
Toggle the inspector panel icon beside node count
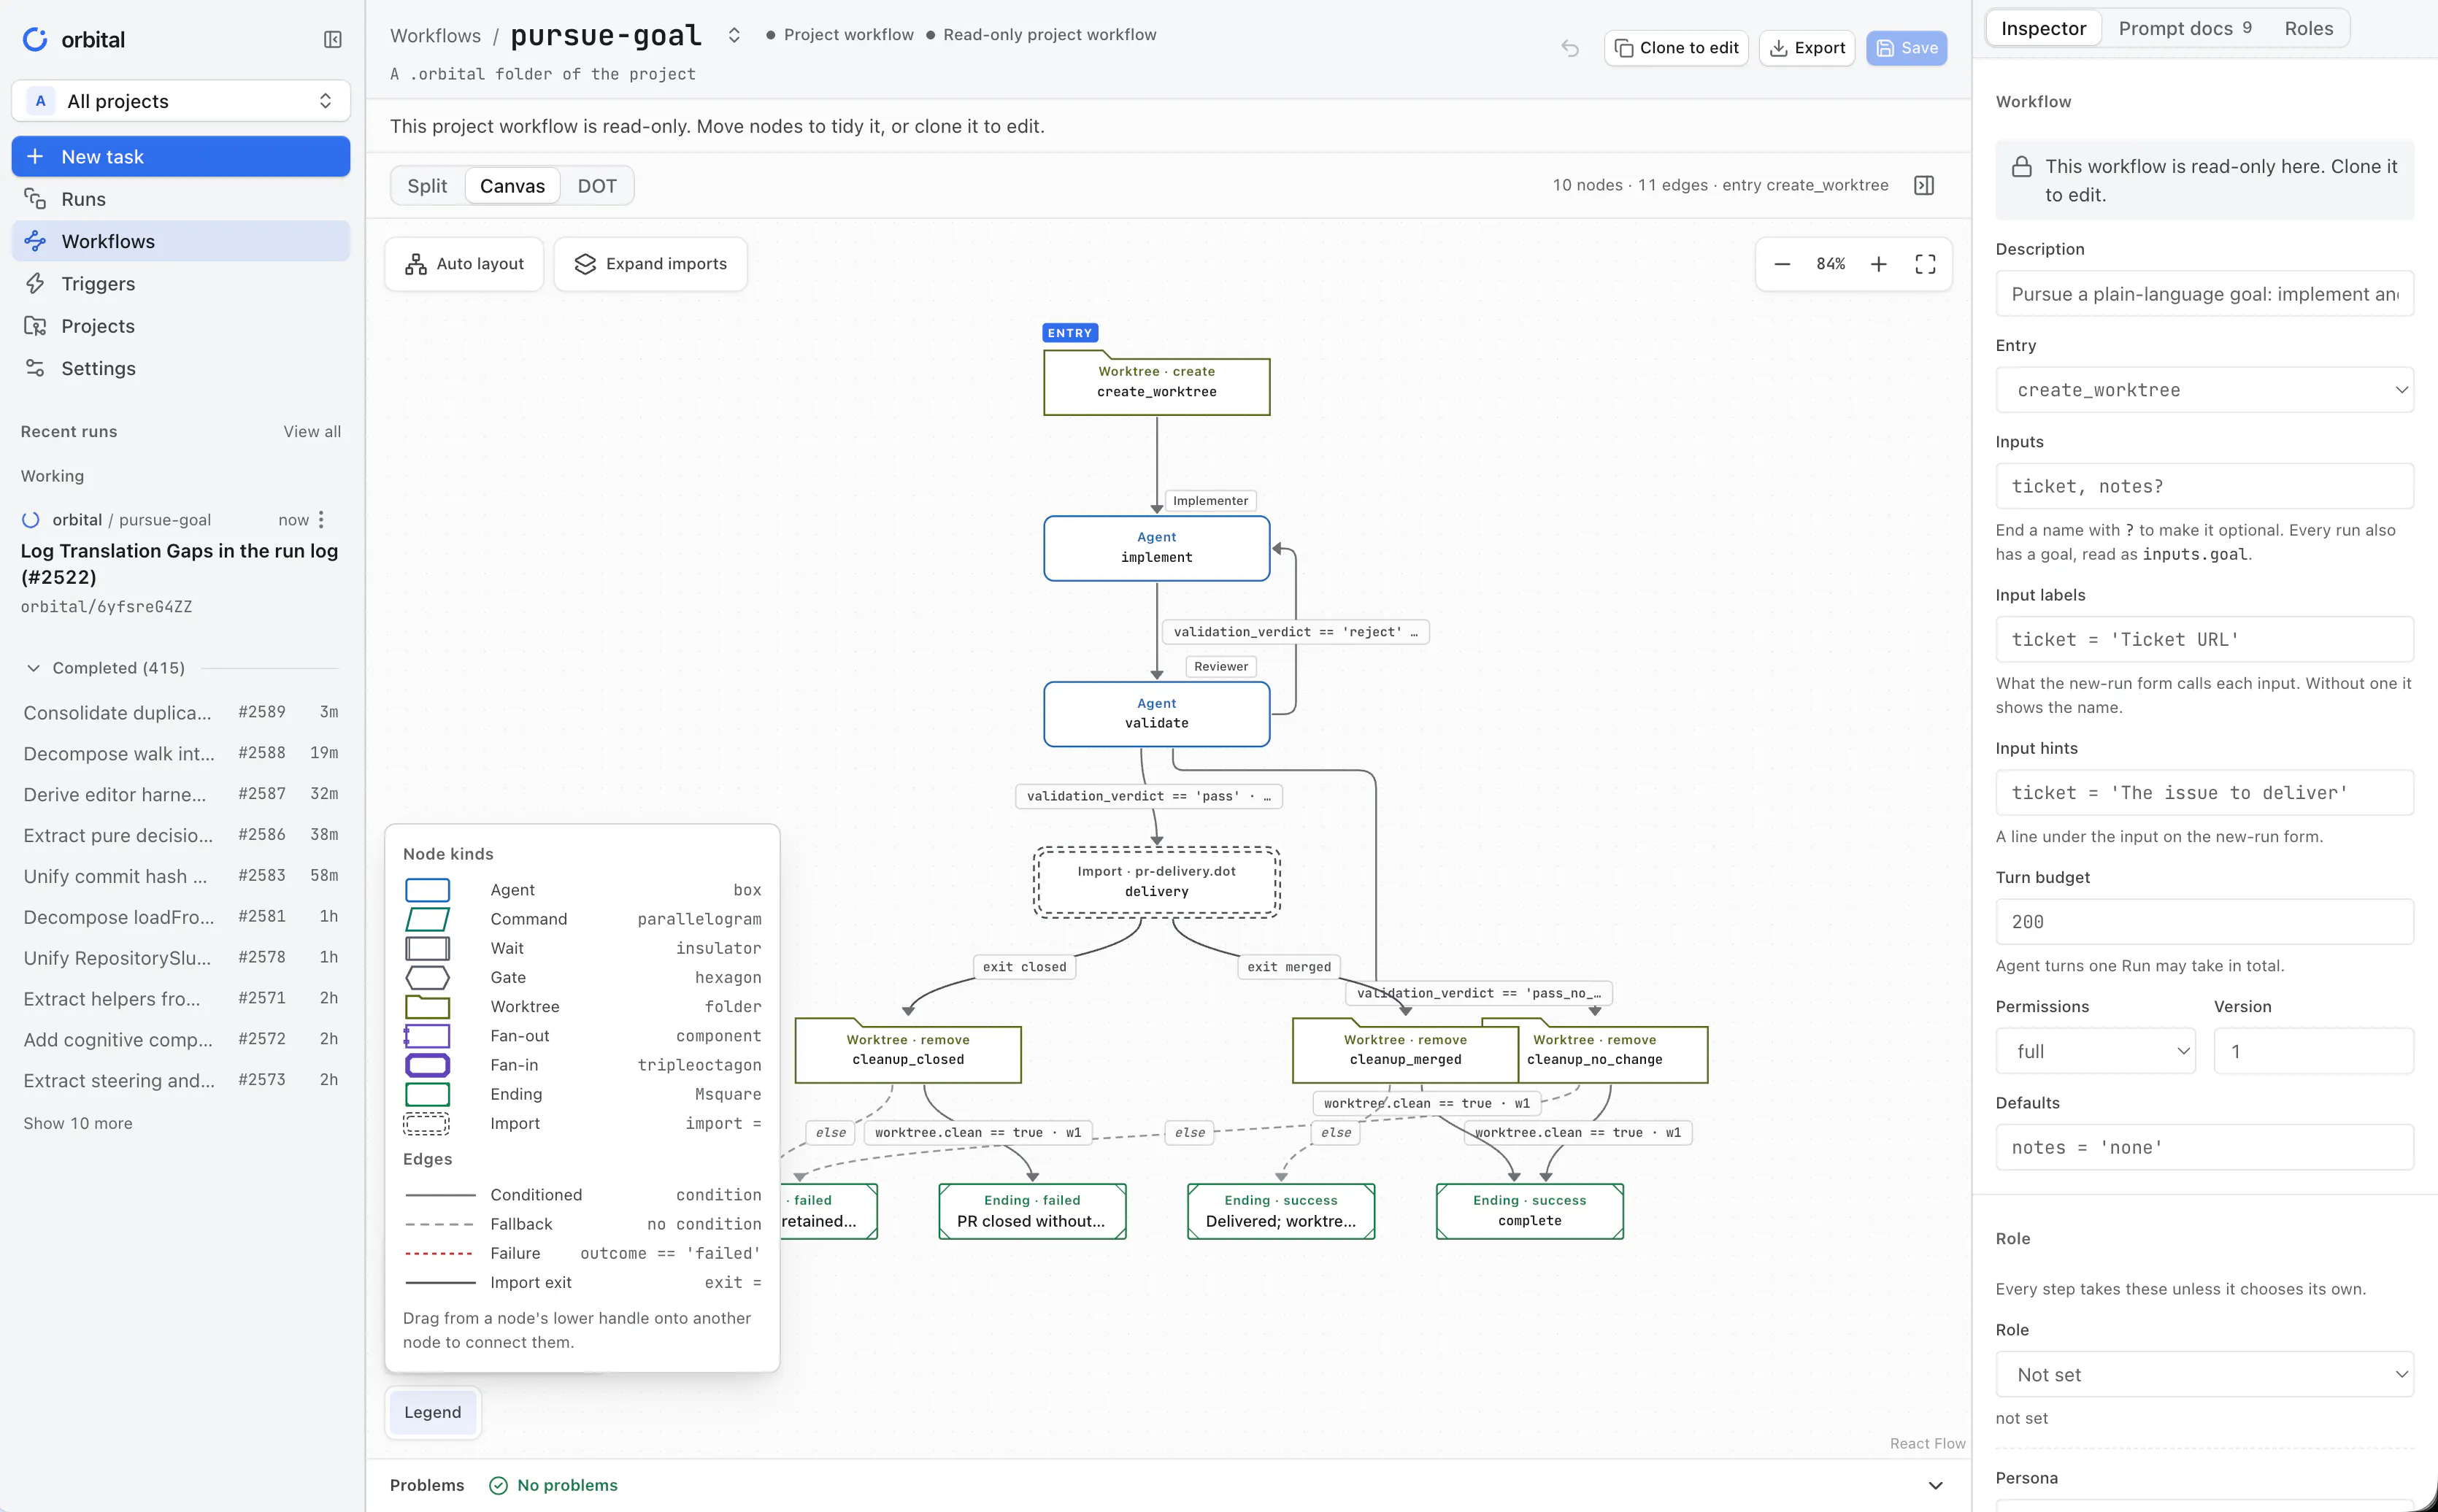[x=1924, y=185]
